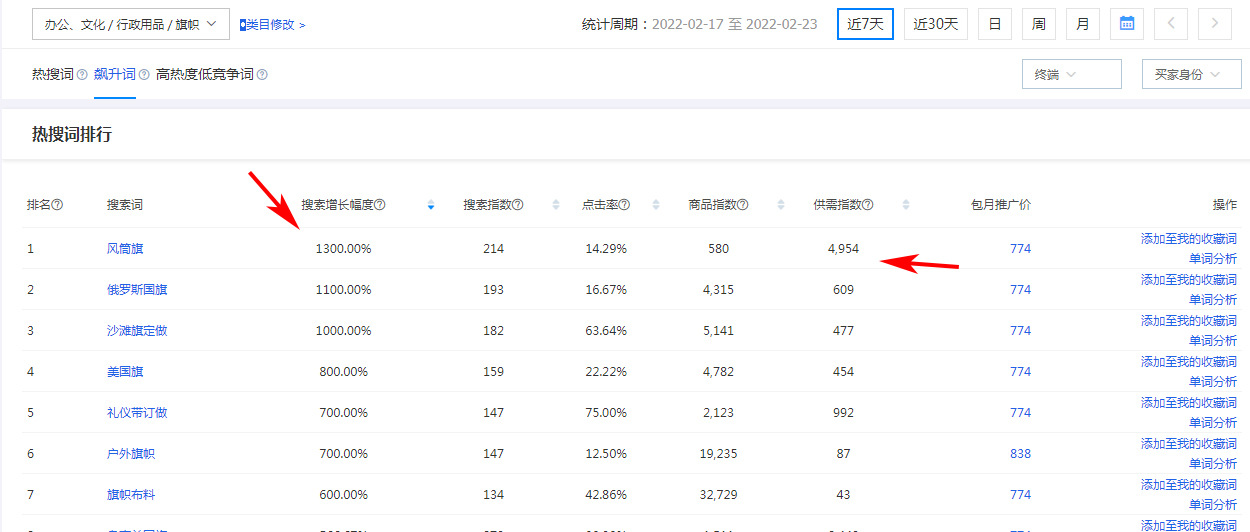Click 包月推广价 774 for 风筒旗
The image size is (1250, 532).
(1020, 249)
